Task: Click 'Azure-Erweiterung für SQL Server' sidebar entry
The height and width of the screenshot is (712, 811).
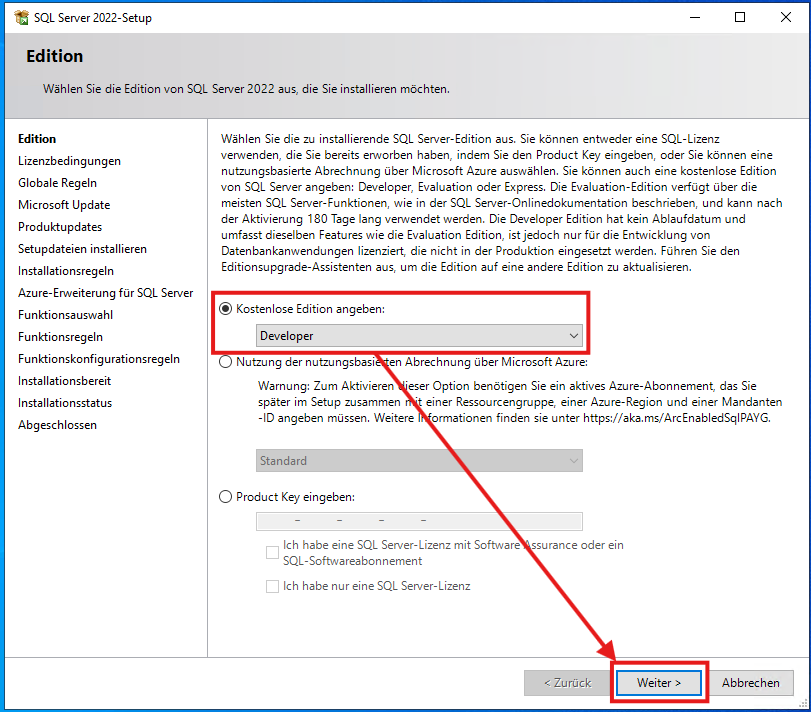Action: coord(106,292)
